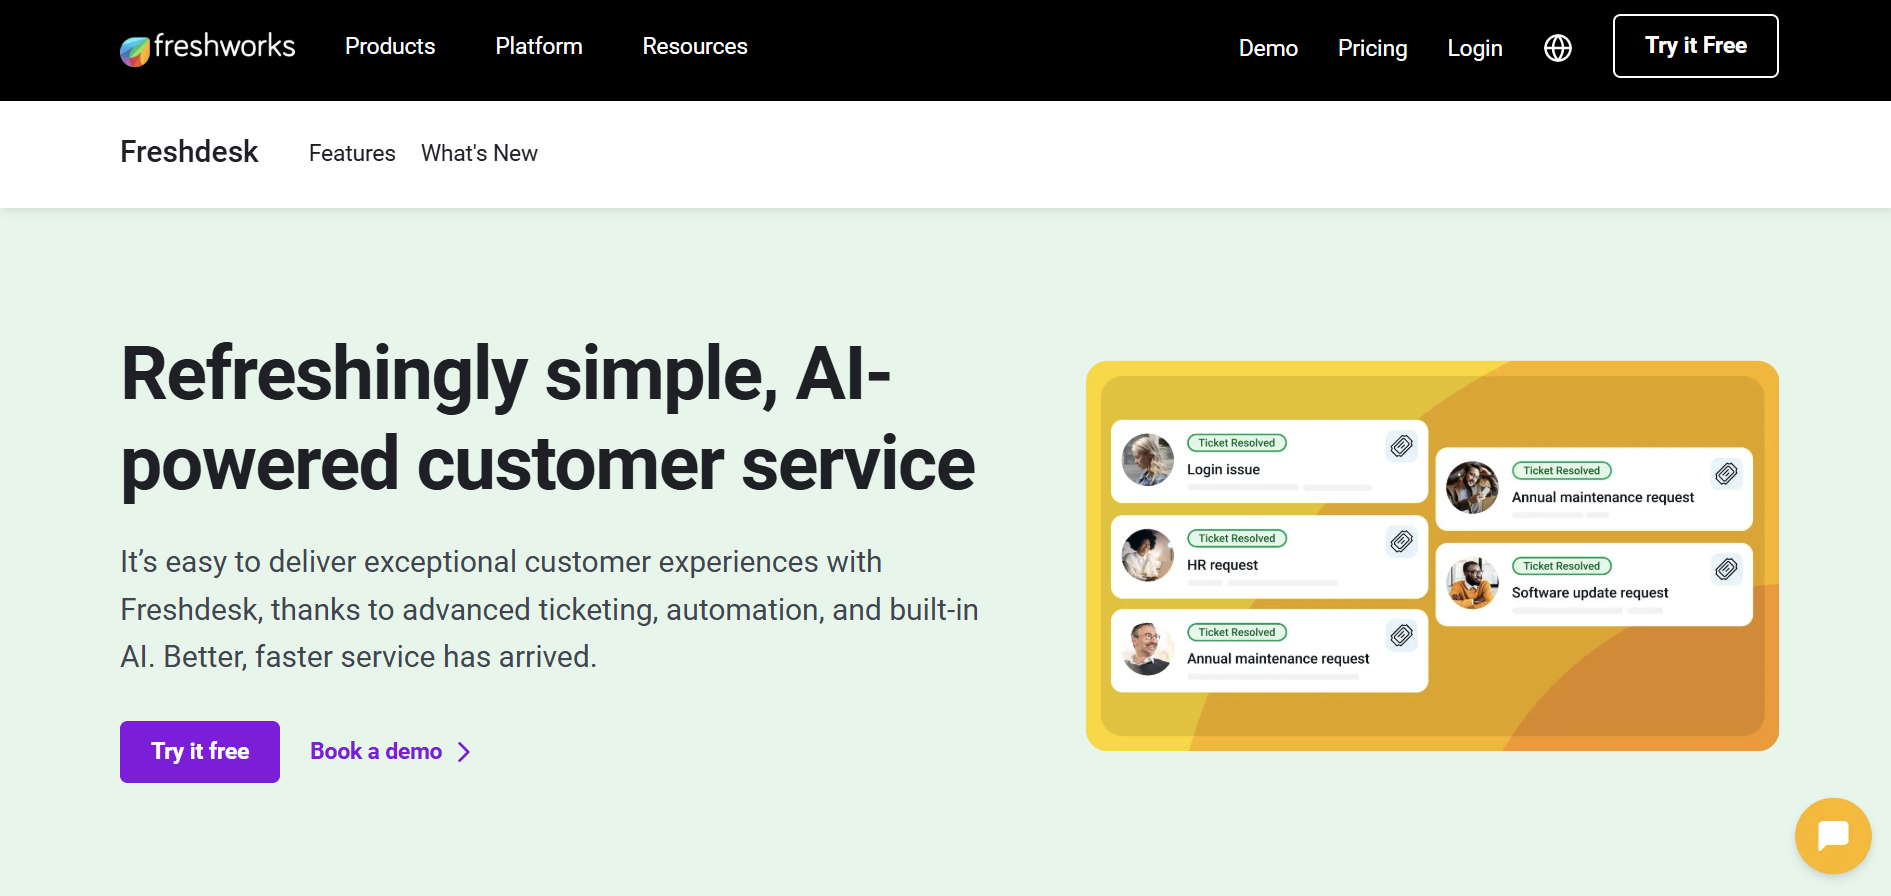Go to the Demo page
Image resolution: width=1891 pixels, height=896 pixels.
click(1268, 48)
